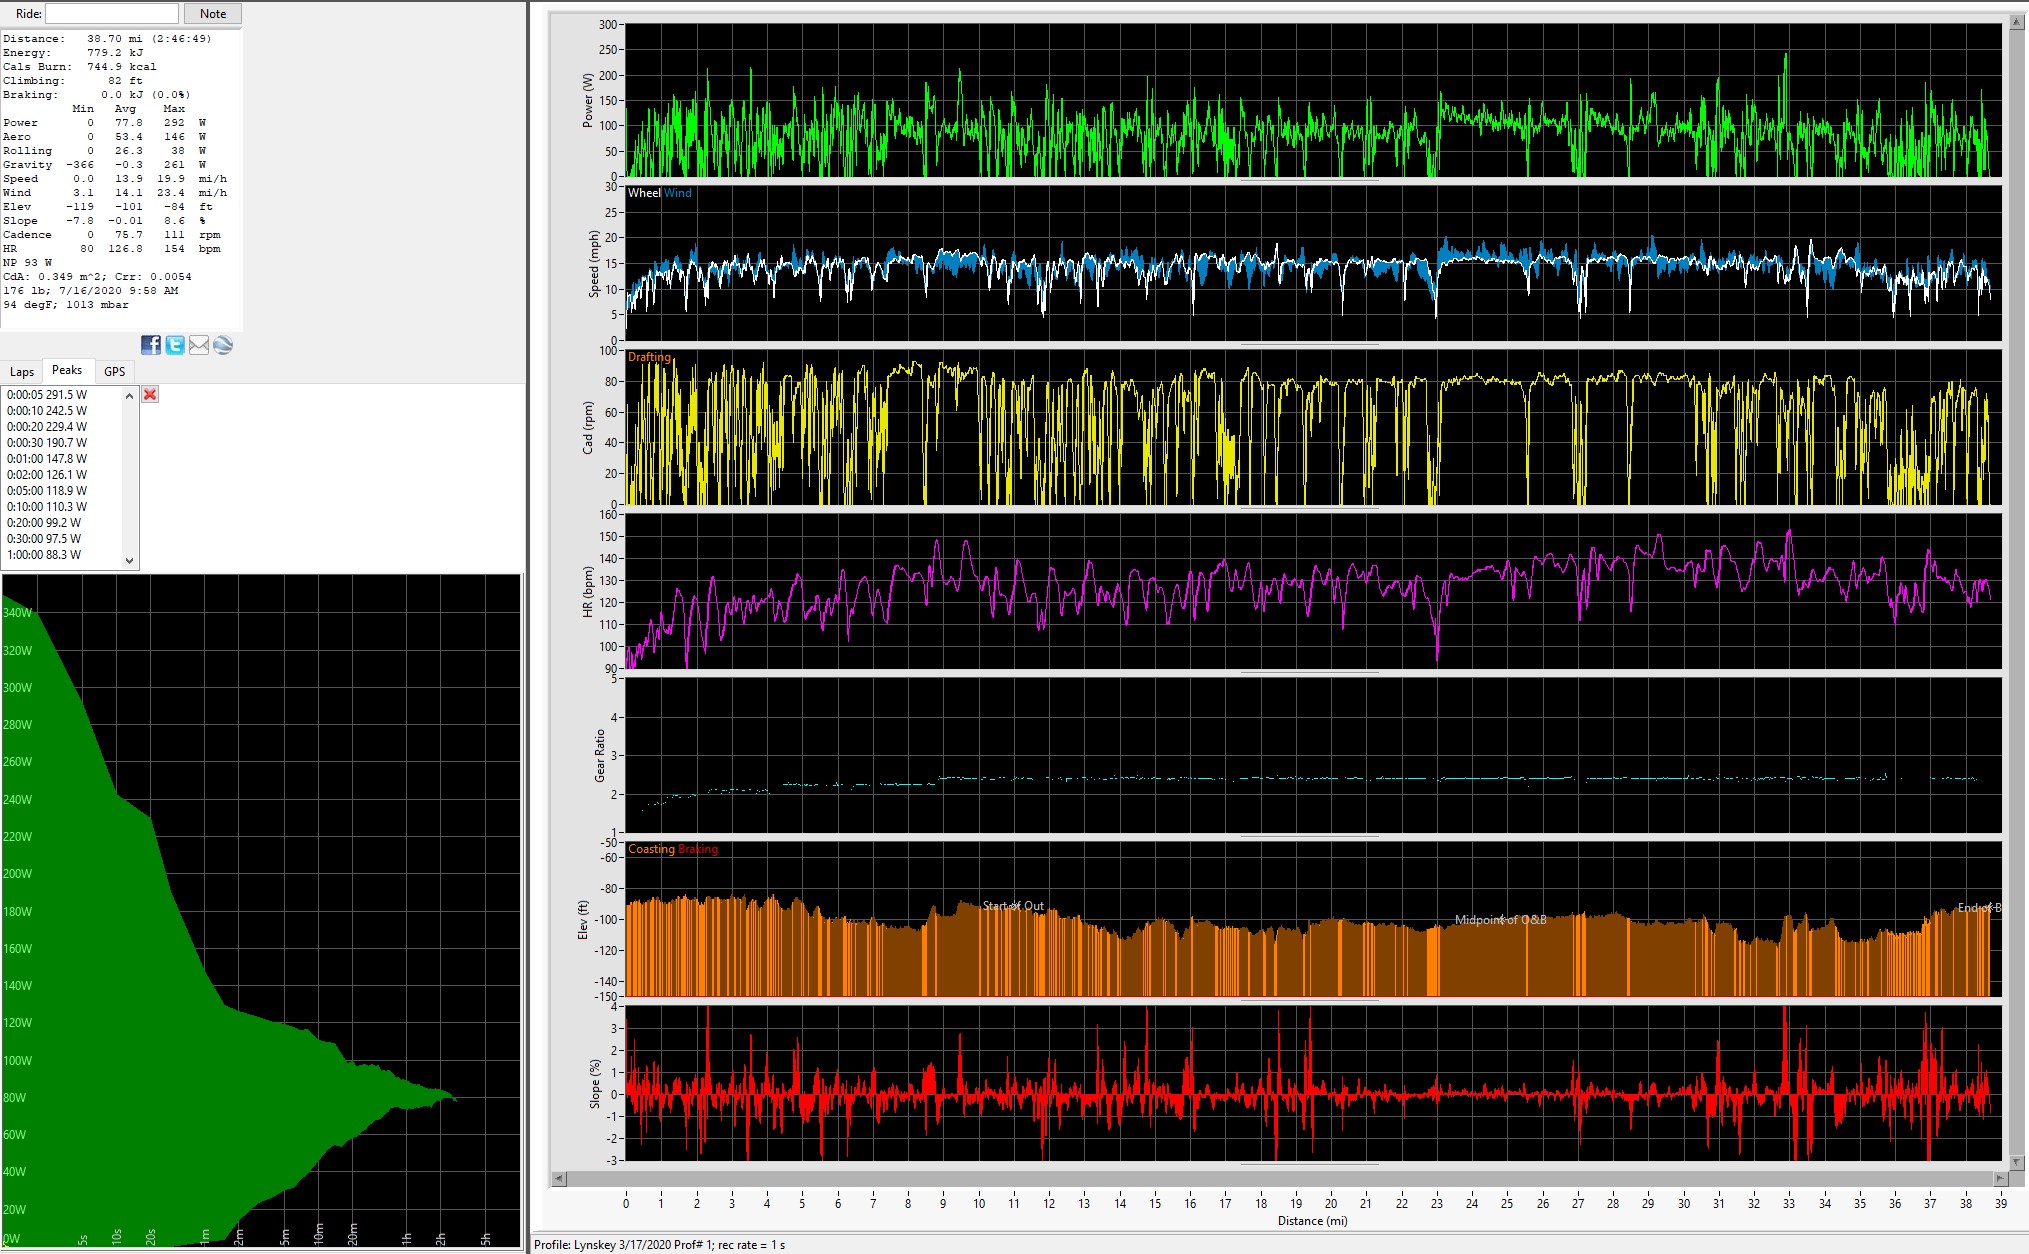2029x1254 pixels.
Task: Click the Drafting legend in the cadence chart
Action: click(649, 357)
